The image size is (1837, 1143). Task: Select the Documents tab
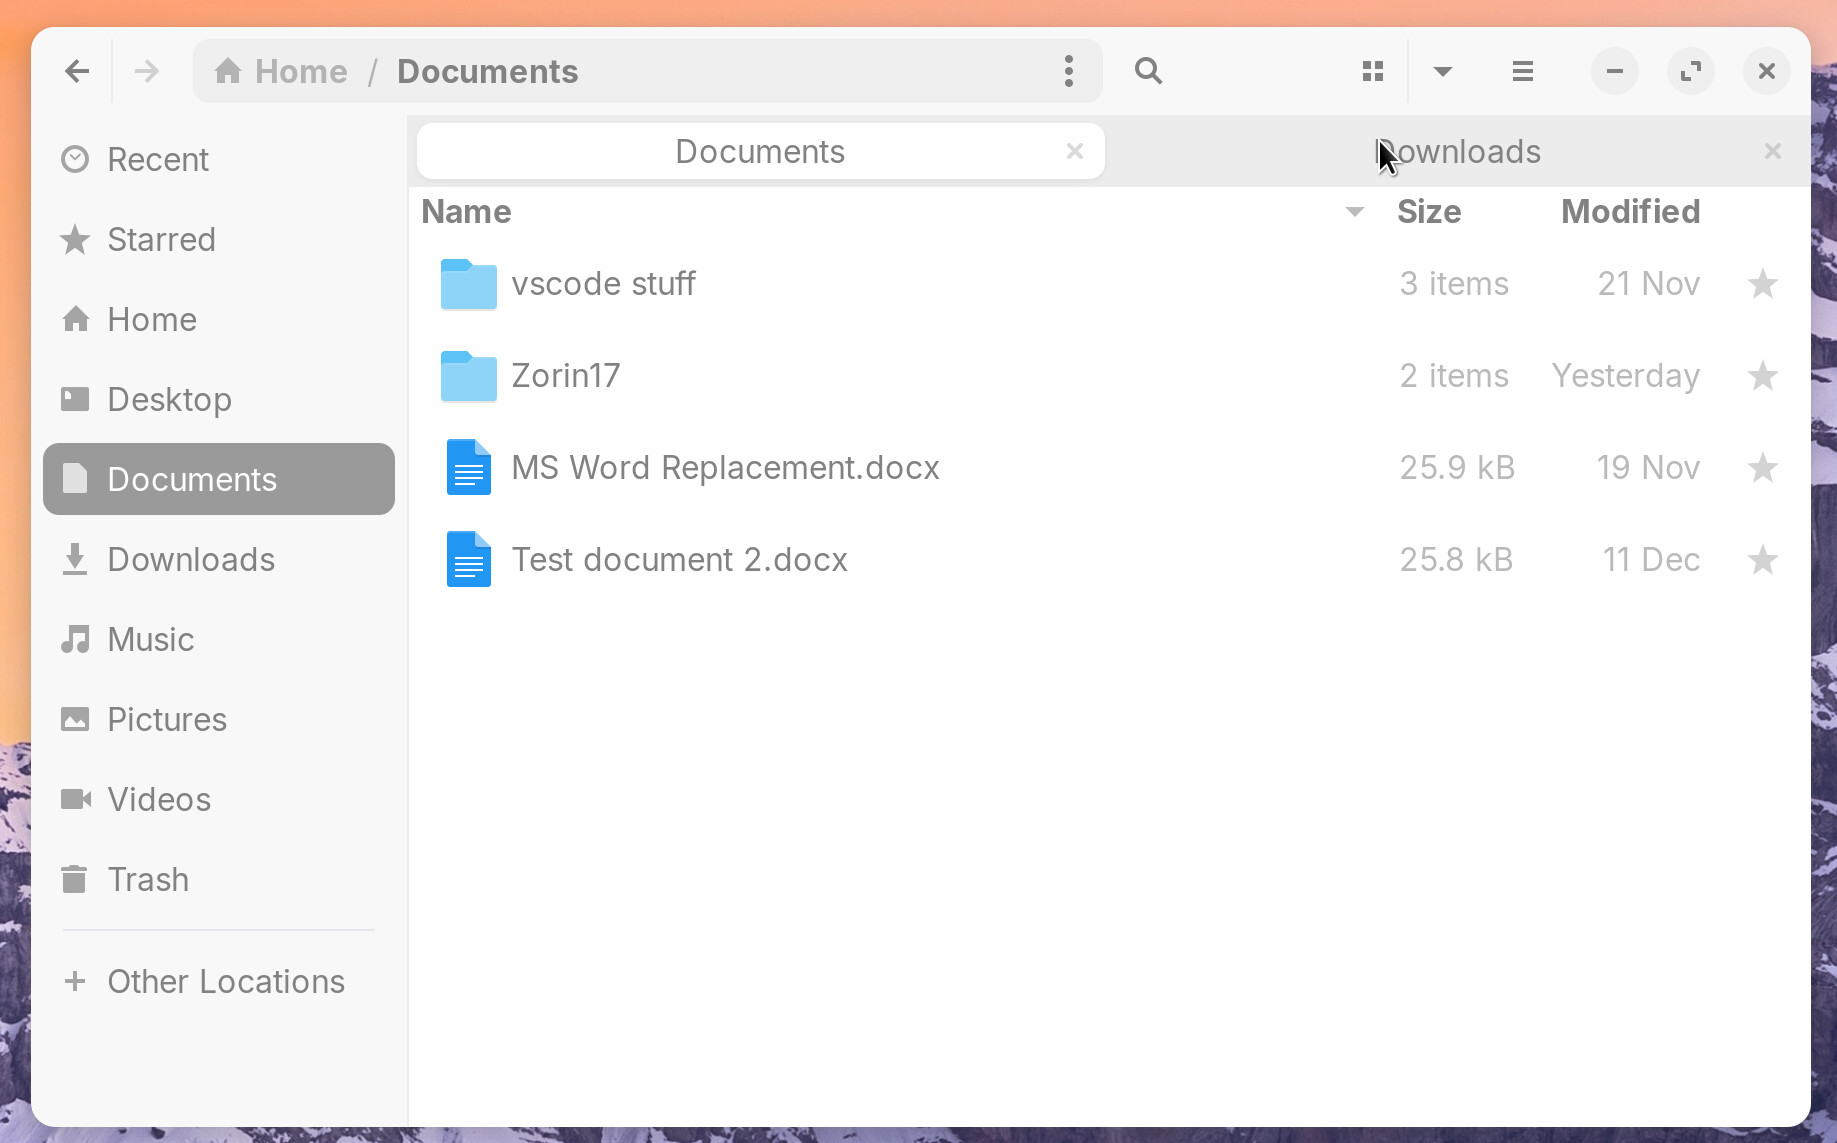click(x=760, y=151)
